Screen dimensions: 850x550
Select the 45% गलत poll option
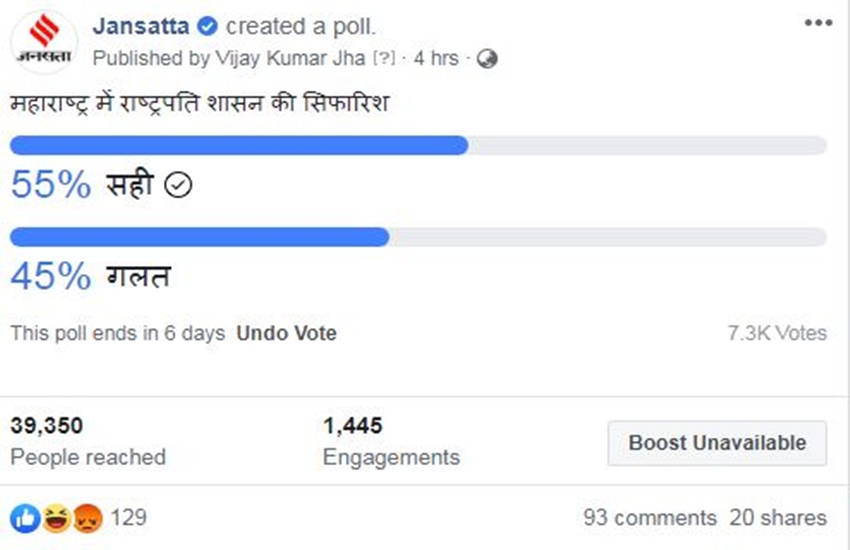pyautogui.click(x=90, y=276)
